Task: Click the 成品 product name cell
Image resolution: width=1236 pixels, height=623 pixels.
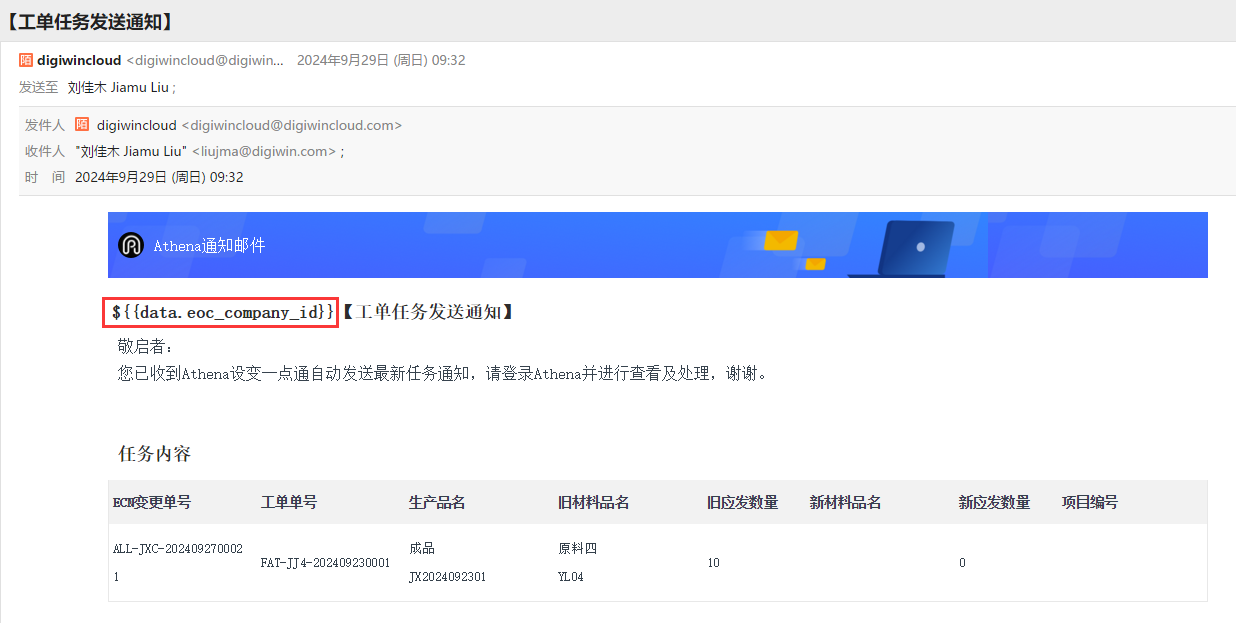Action: (x=422, y=548)
